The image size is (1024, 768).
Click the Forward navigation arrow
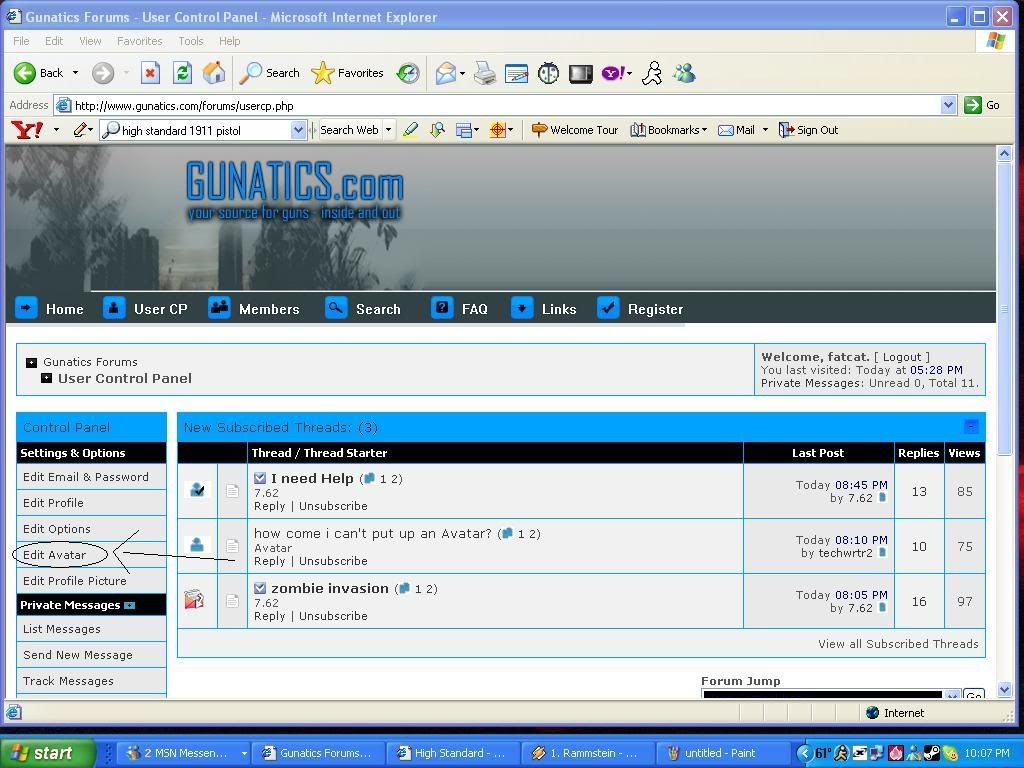103,73
